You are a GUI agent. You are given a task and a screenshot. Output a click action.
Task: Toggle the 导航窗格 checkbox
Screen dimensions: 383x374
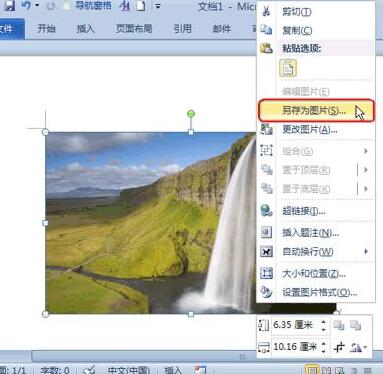(x=67, y=6)
